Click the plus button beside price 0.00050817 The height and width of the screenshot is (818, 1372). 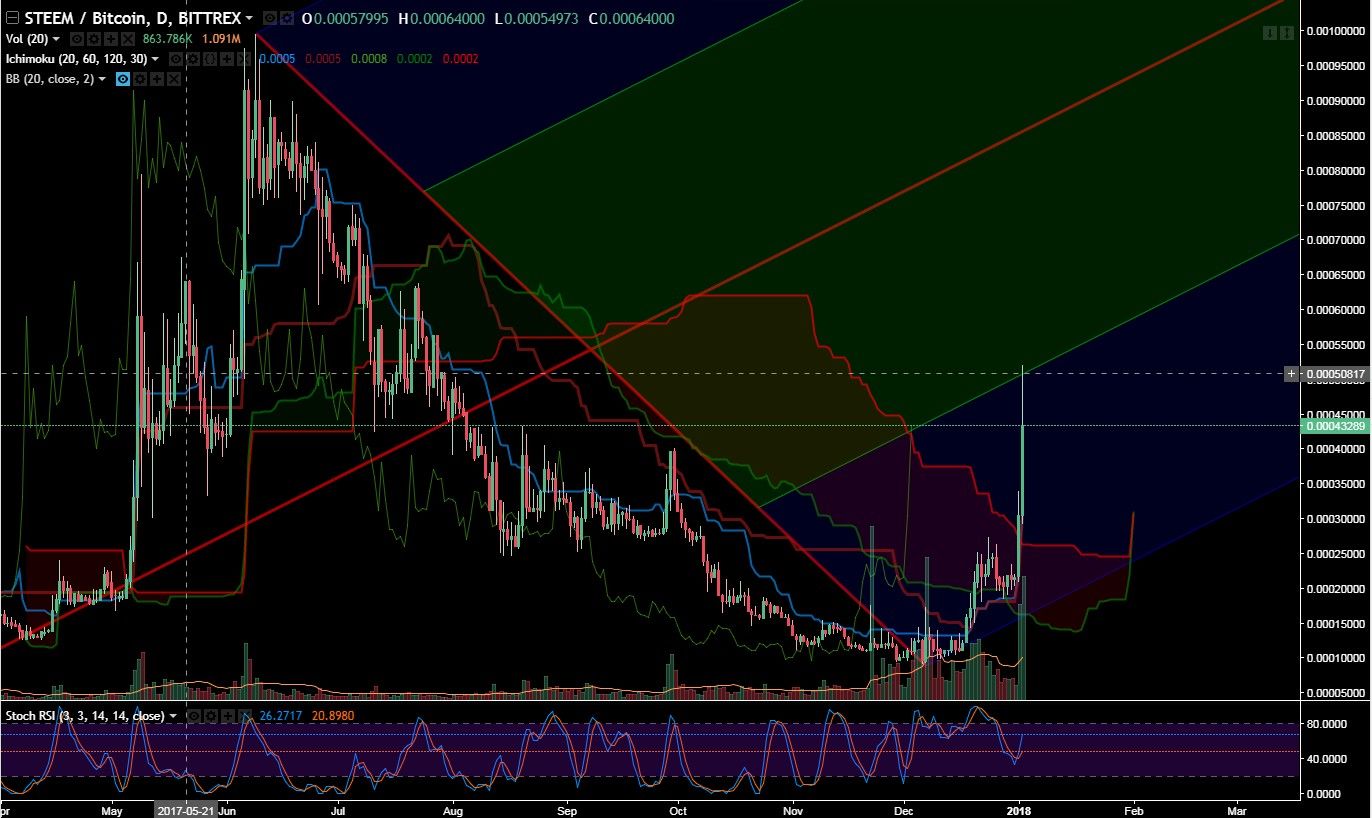pos(1291,374)
